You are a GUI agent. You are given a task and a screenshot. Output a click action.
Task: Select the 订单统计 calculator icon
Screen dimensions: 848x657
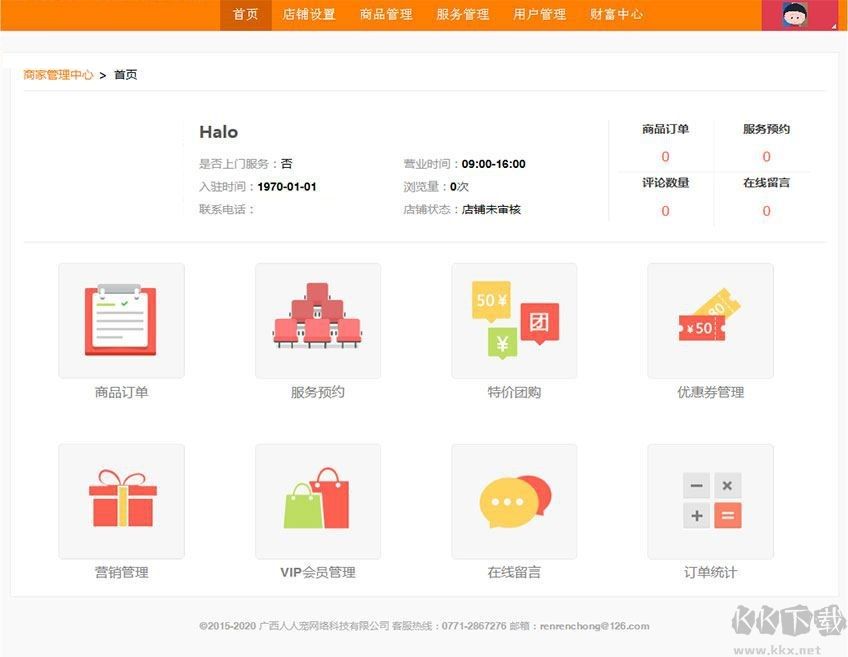[x=710, y=501]
